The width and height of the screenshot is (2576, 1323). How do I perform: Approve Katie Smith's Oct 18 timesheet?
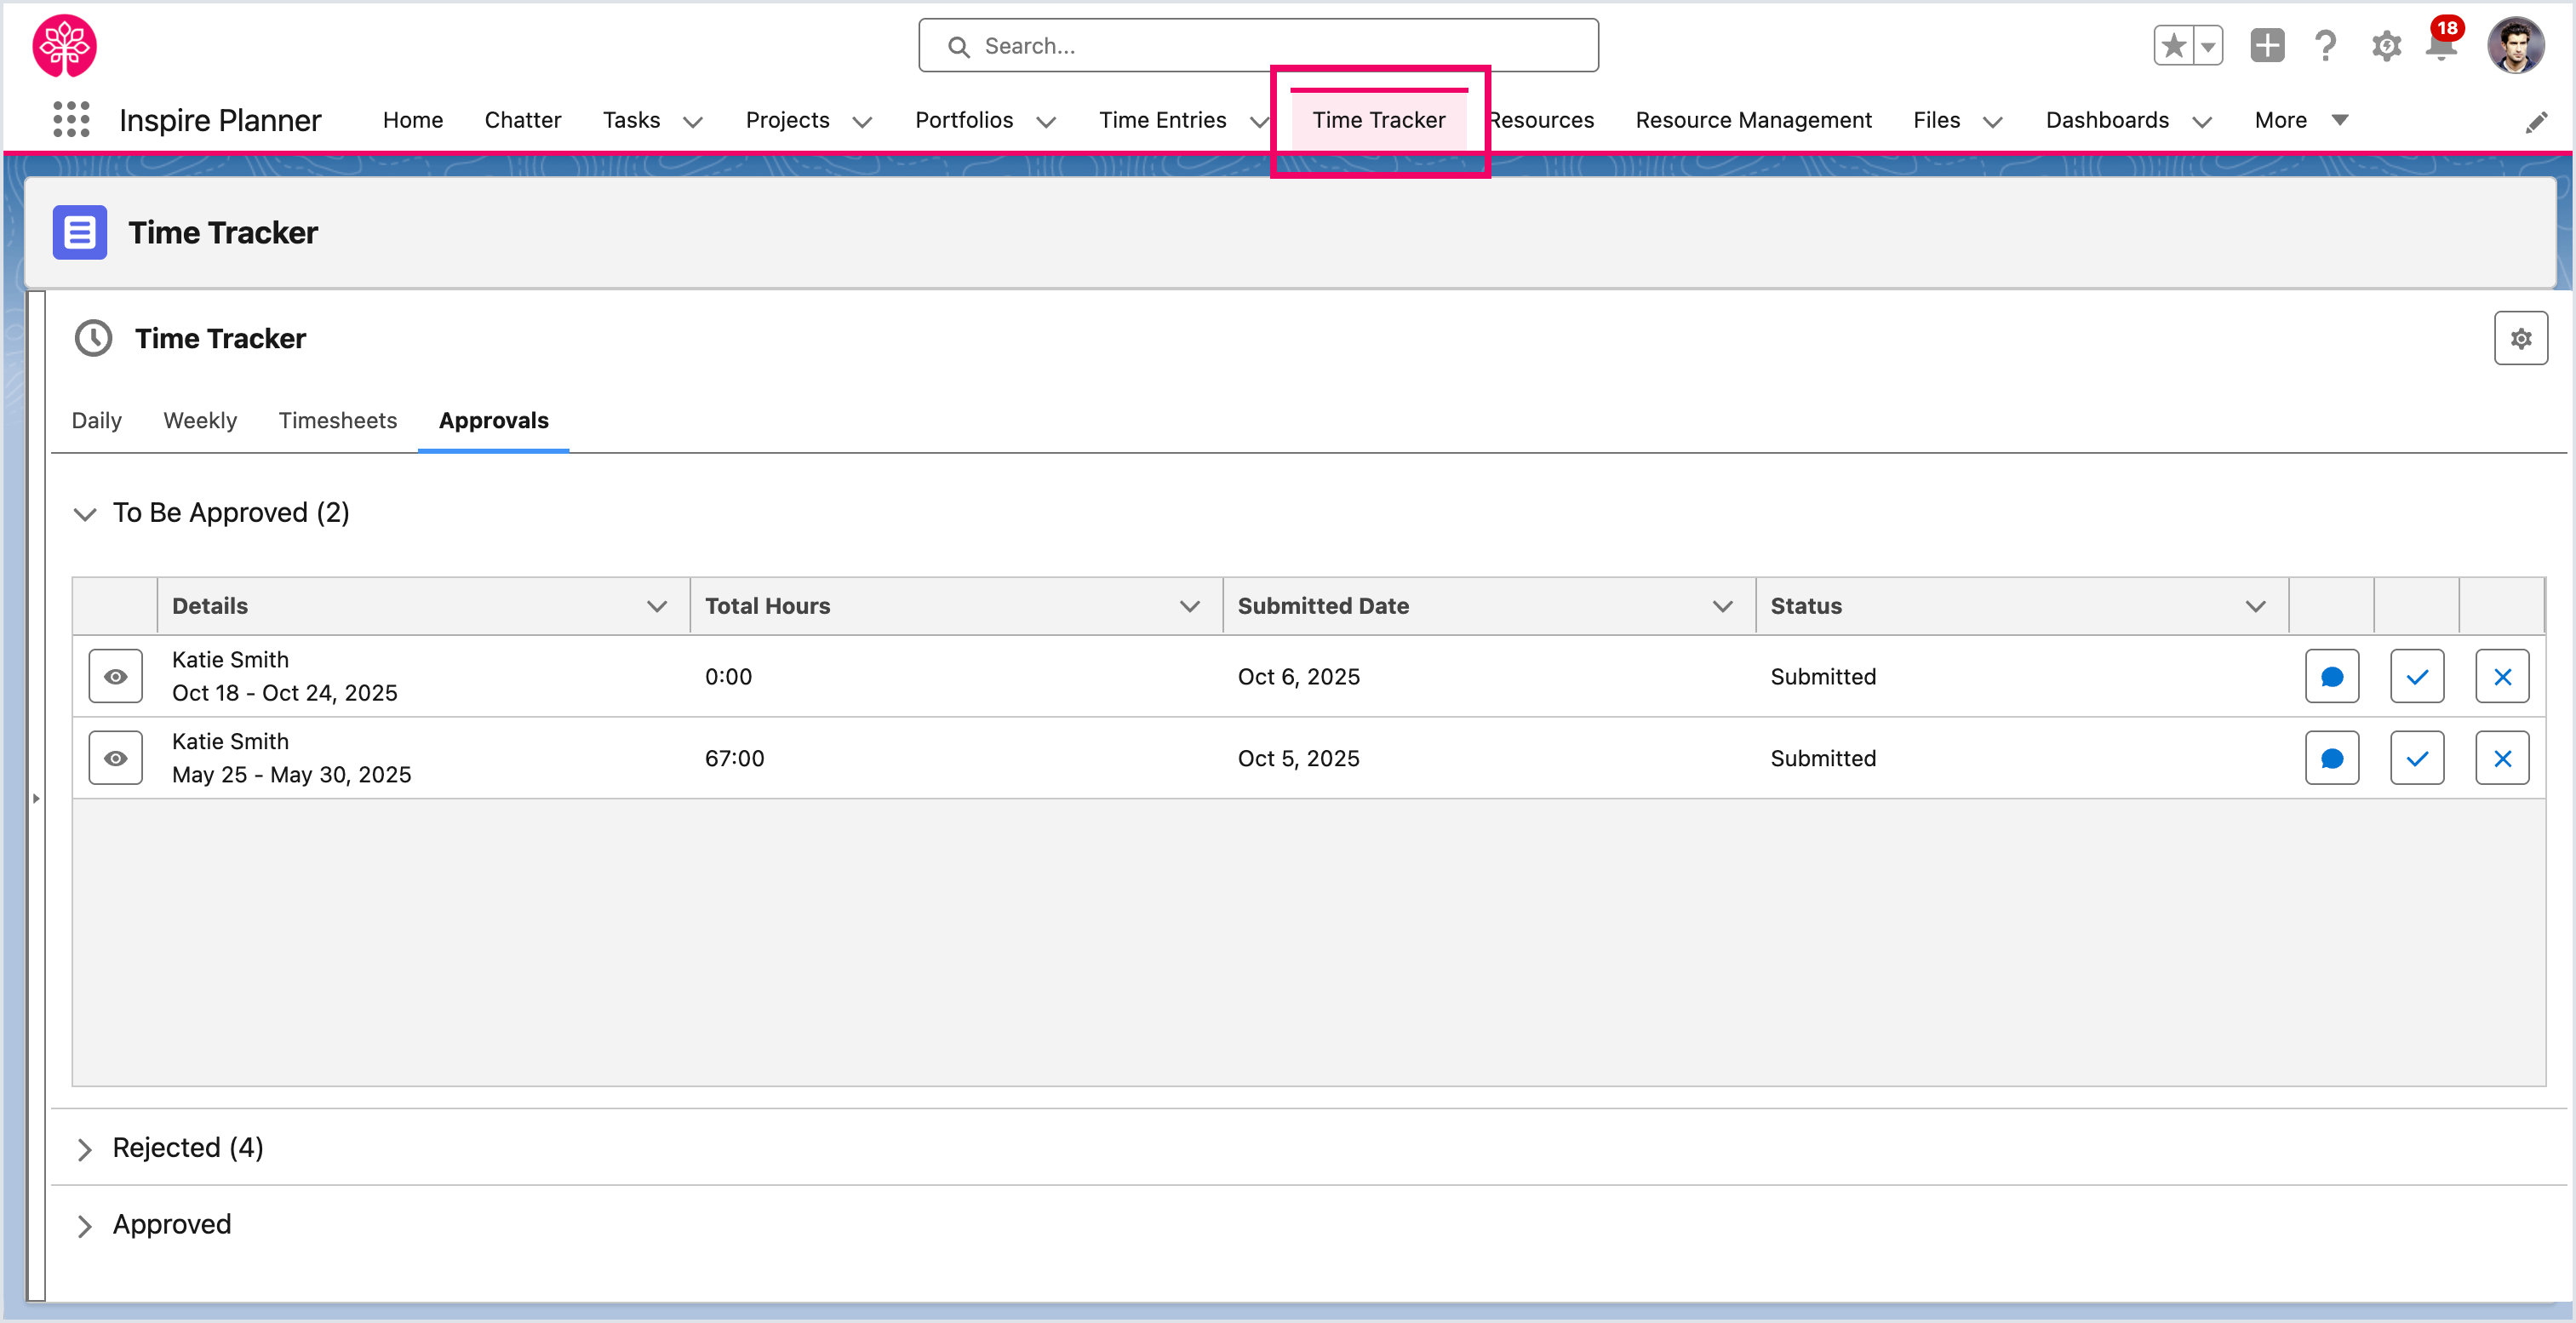click(x=2416, y=677)
